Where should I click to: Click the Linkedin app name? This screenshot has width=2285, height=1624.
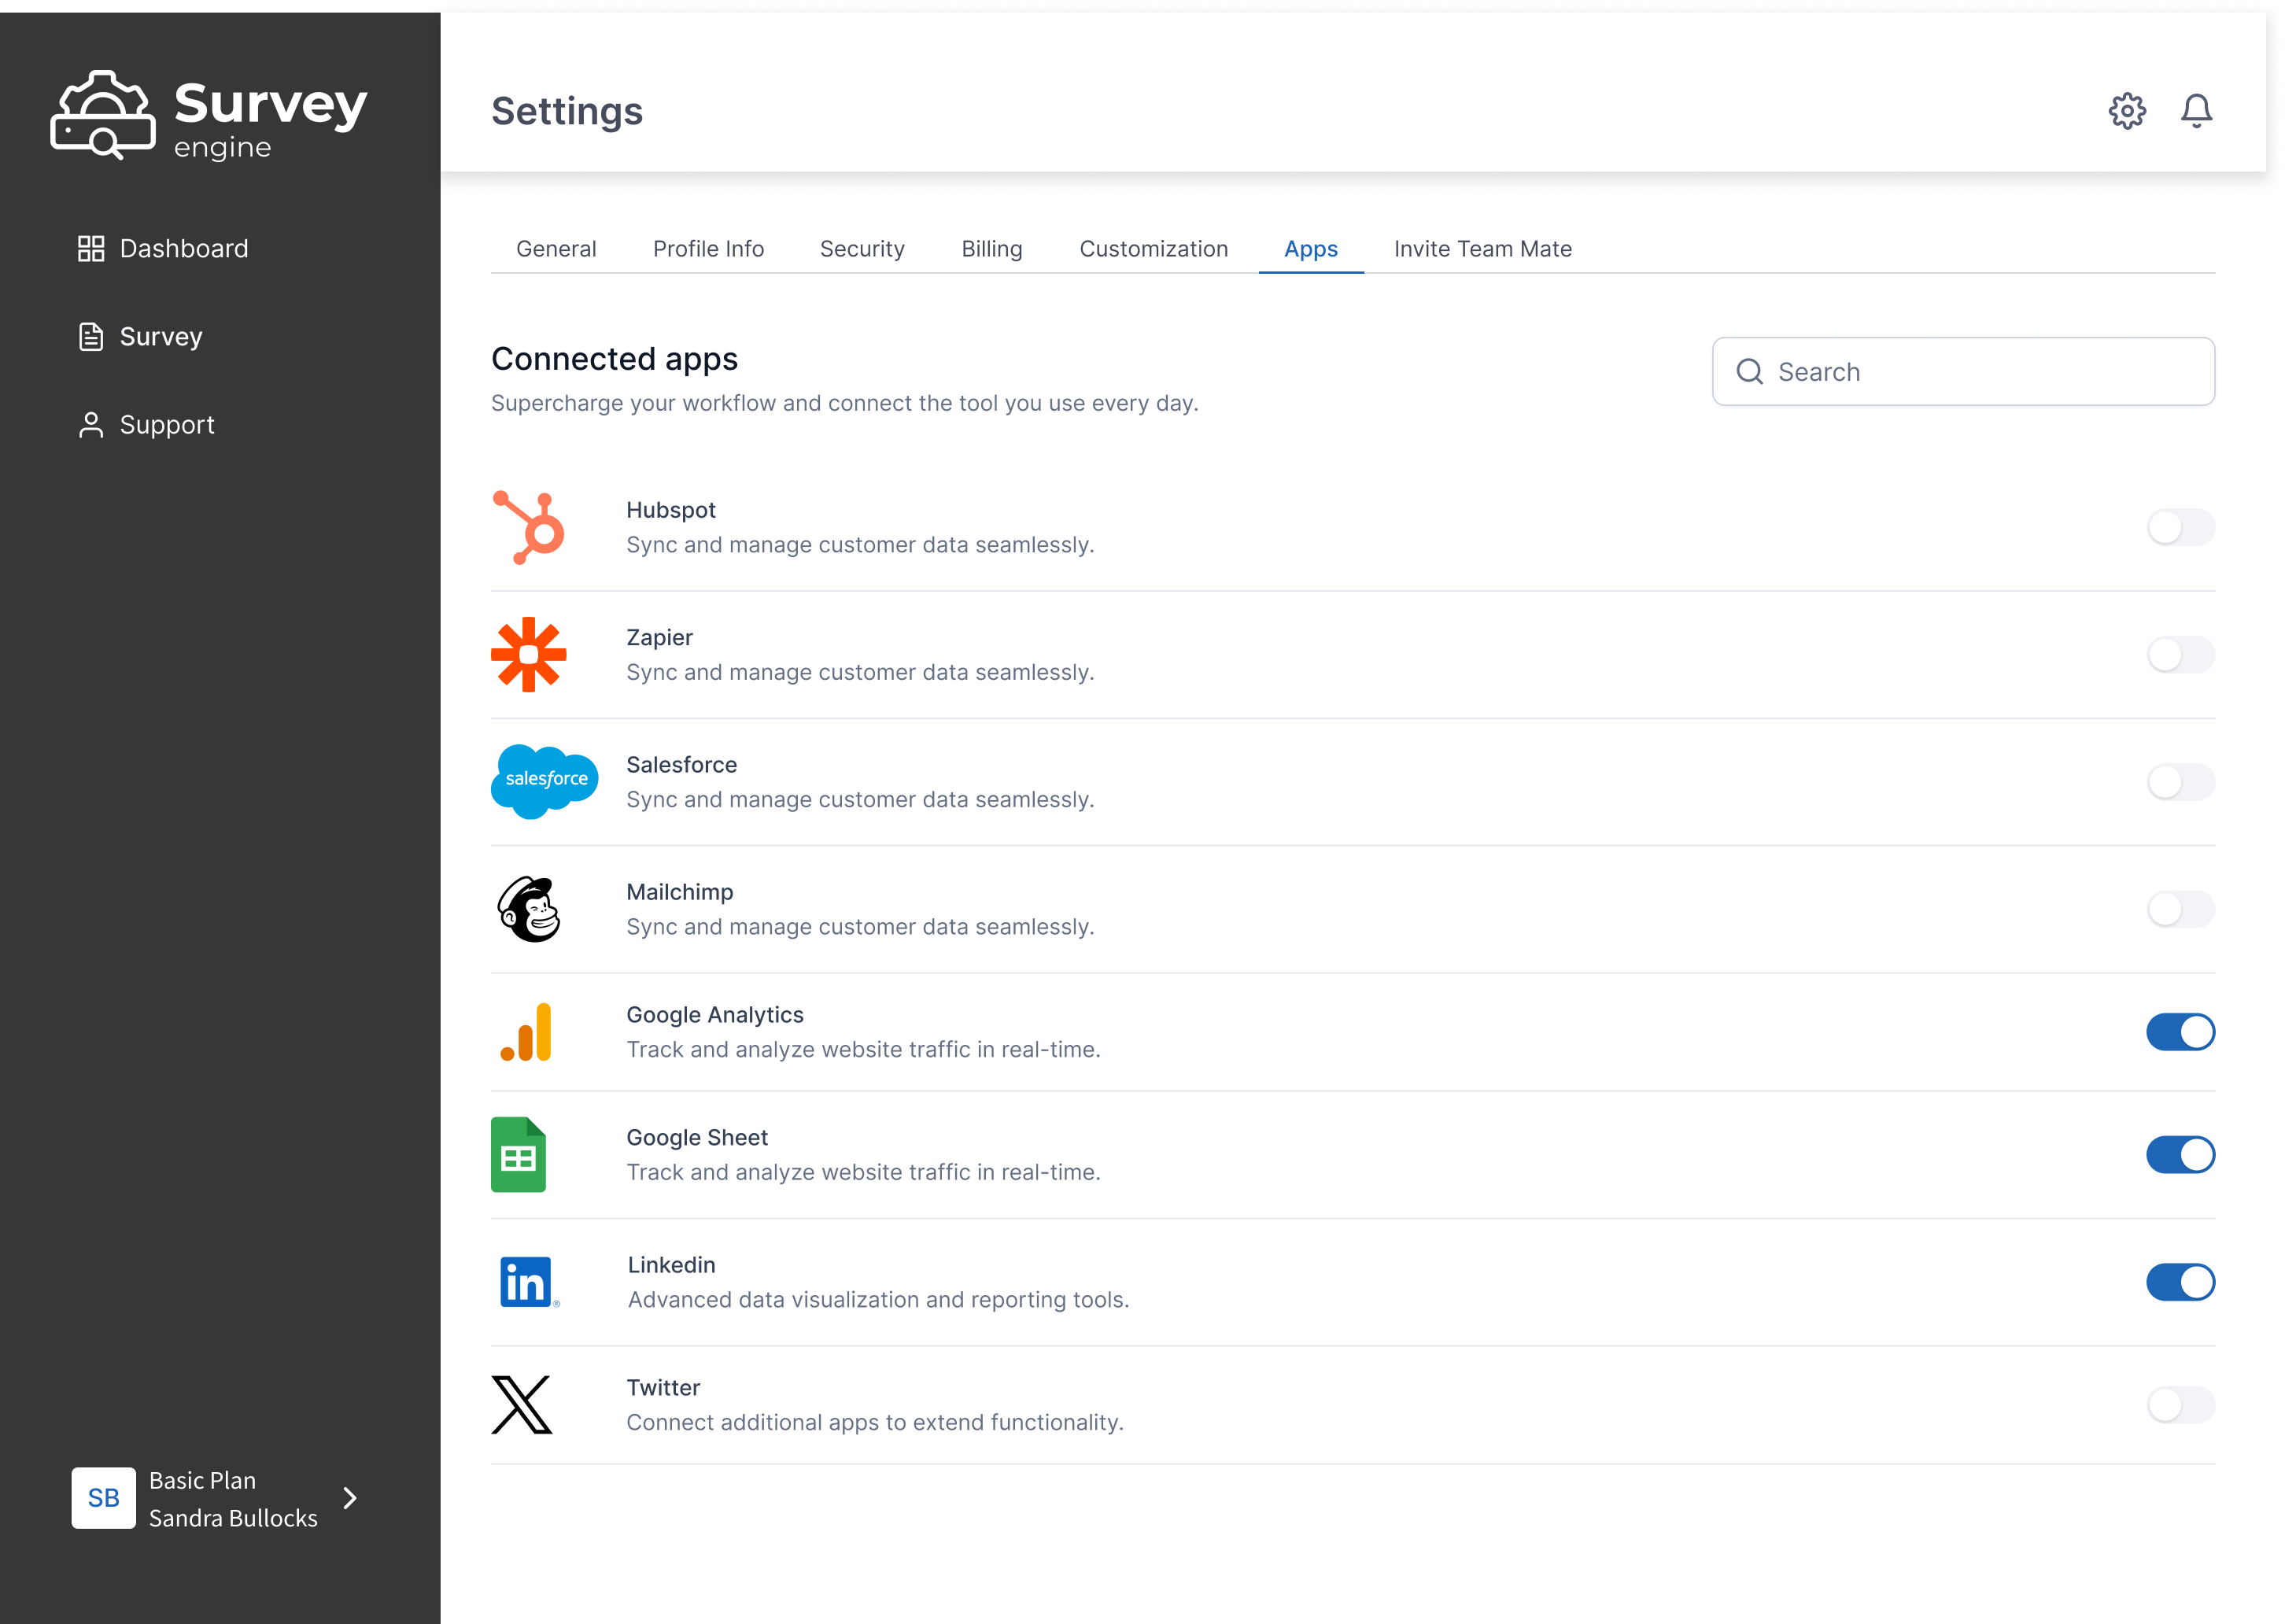[672, 1265]
